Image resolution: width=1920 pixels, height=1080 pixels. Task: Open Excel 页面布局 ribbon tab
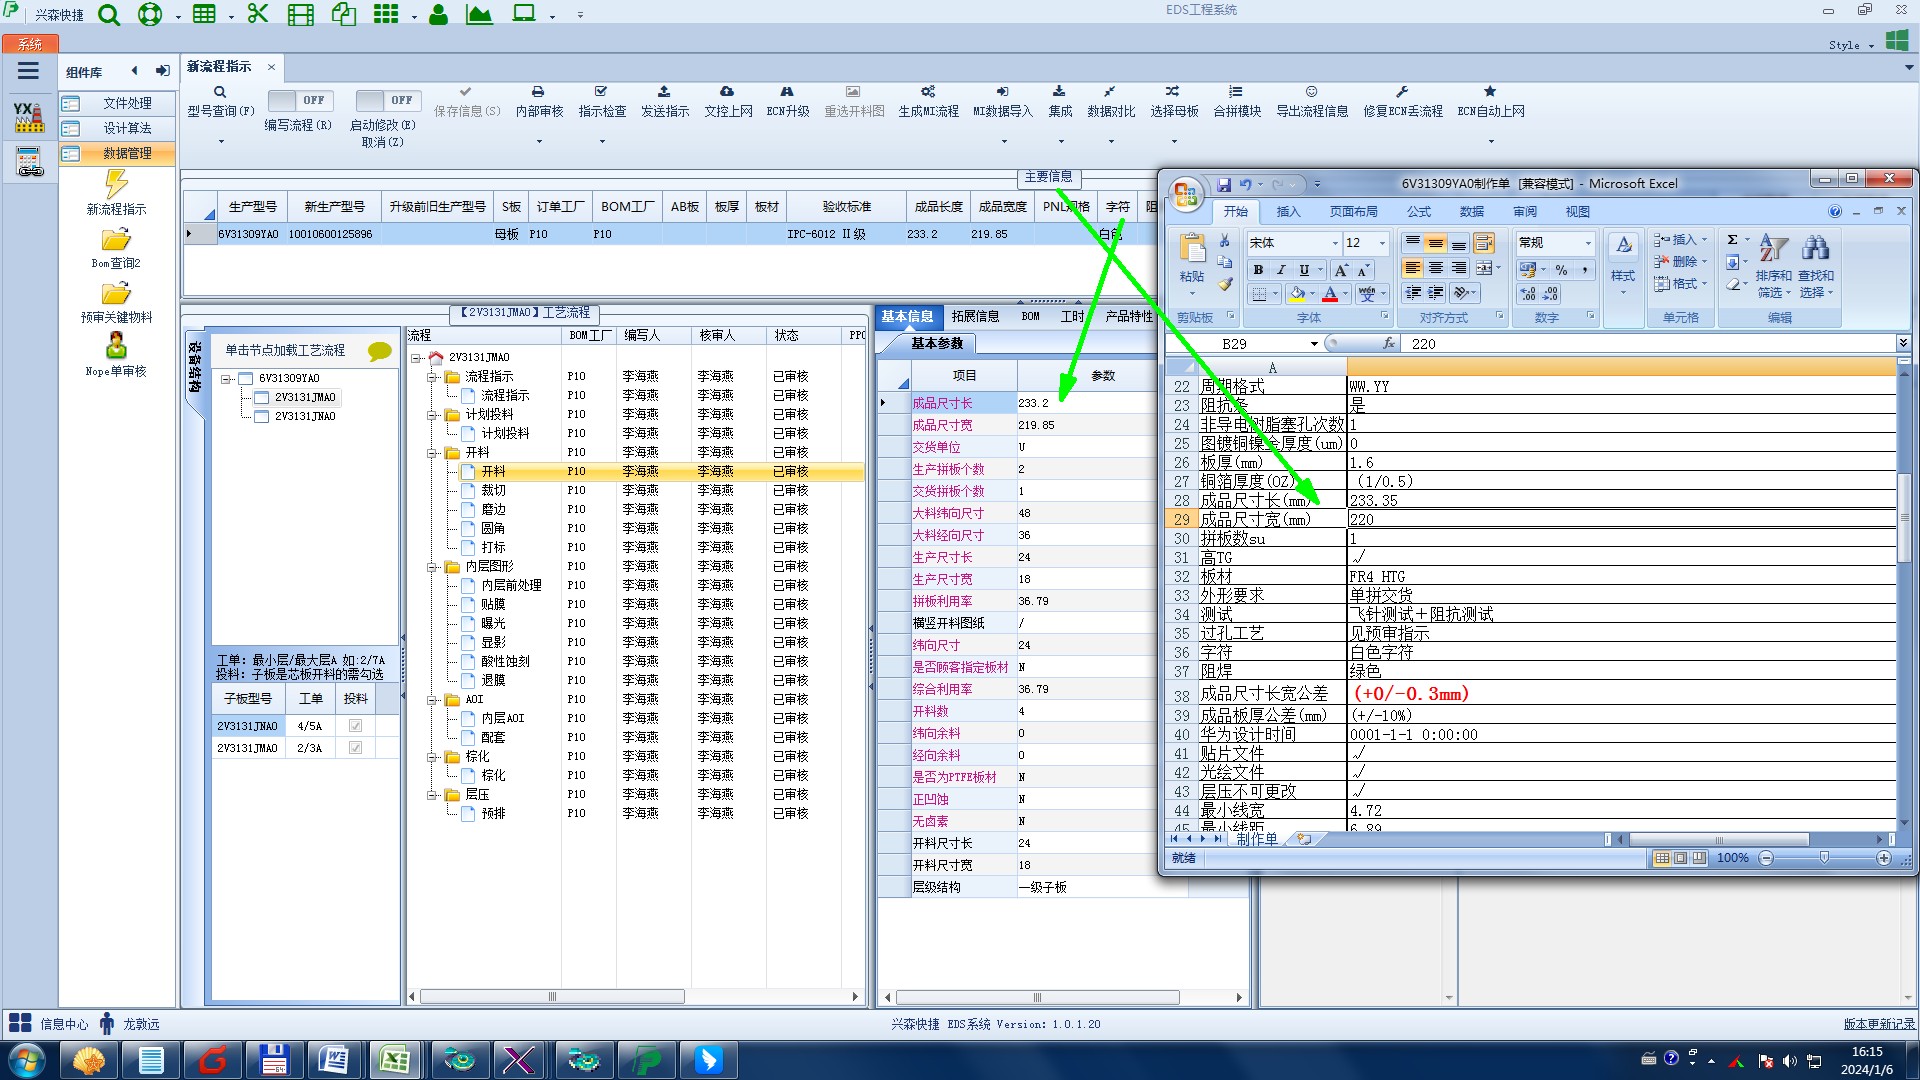click(x=1353, y=212)
